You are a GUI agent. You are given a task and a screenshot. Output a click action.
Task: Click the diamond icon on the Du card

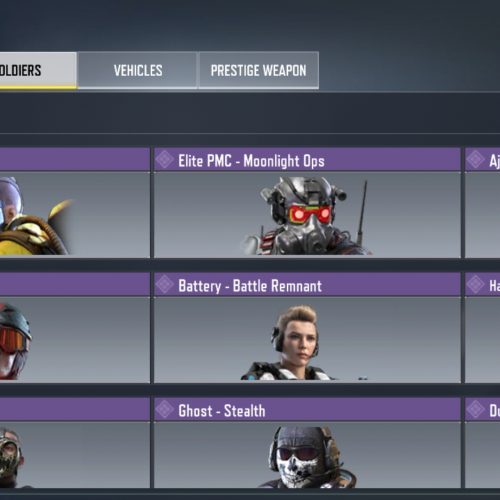click(x=475, y=409)
